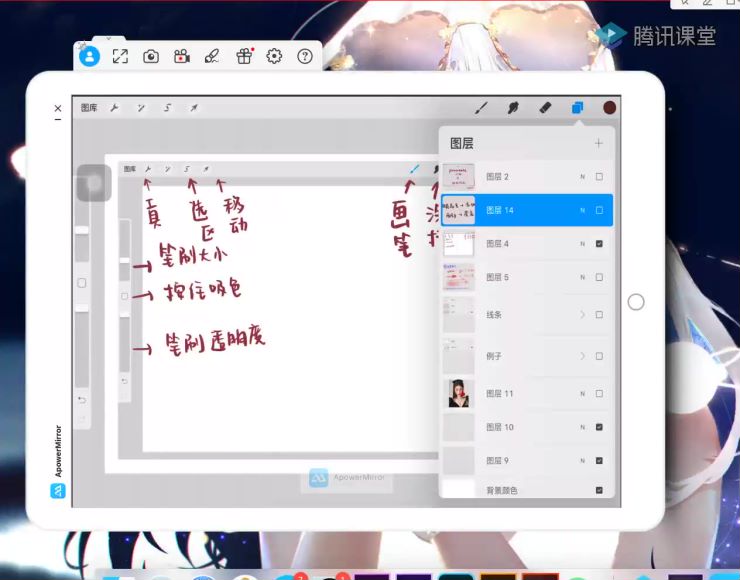Open the dark red active color swatch
This screenshot has height=580, width=740.
[x=609, y=108]
